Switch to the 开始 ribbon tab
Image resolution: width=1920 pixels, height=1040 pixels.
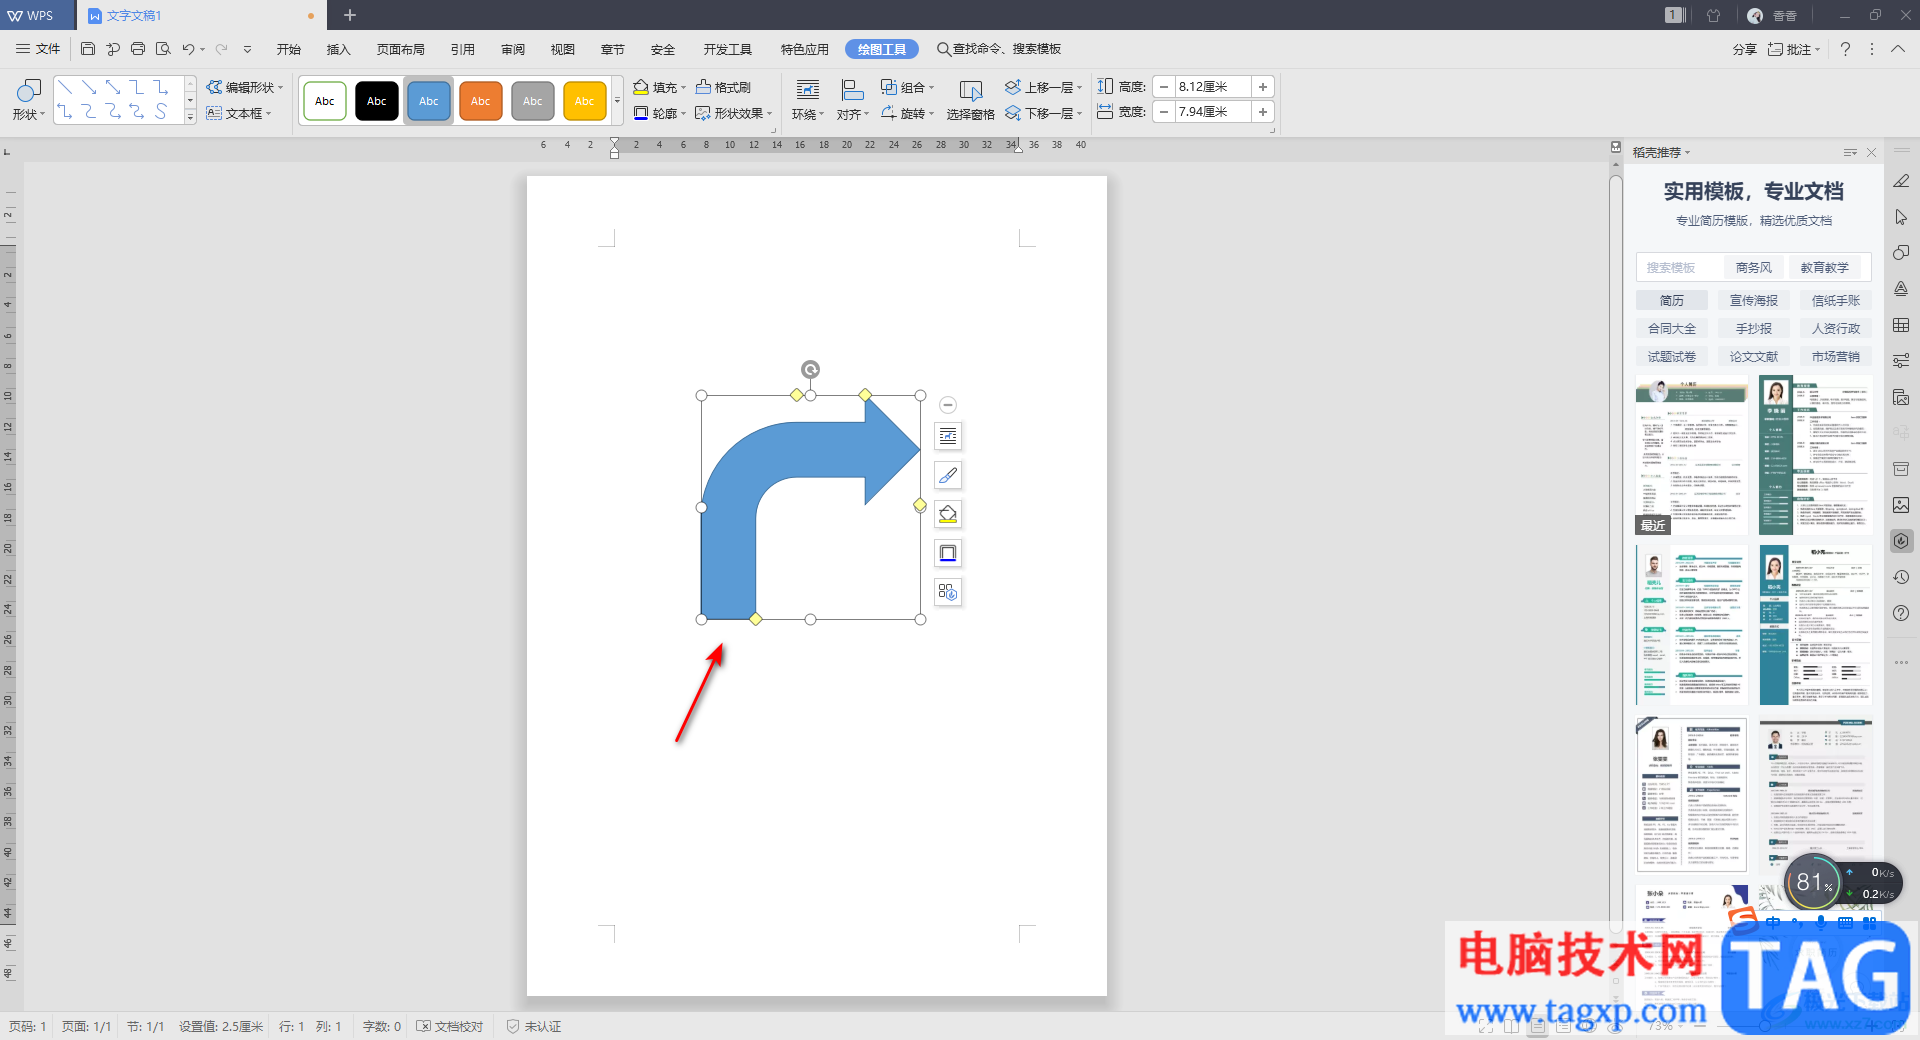(x=289, y=49)
